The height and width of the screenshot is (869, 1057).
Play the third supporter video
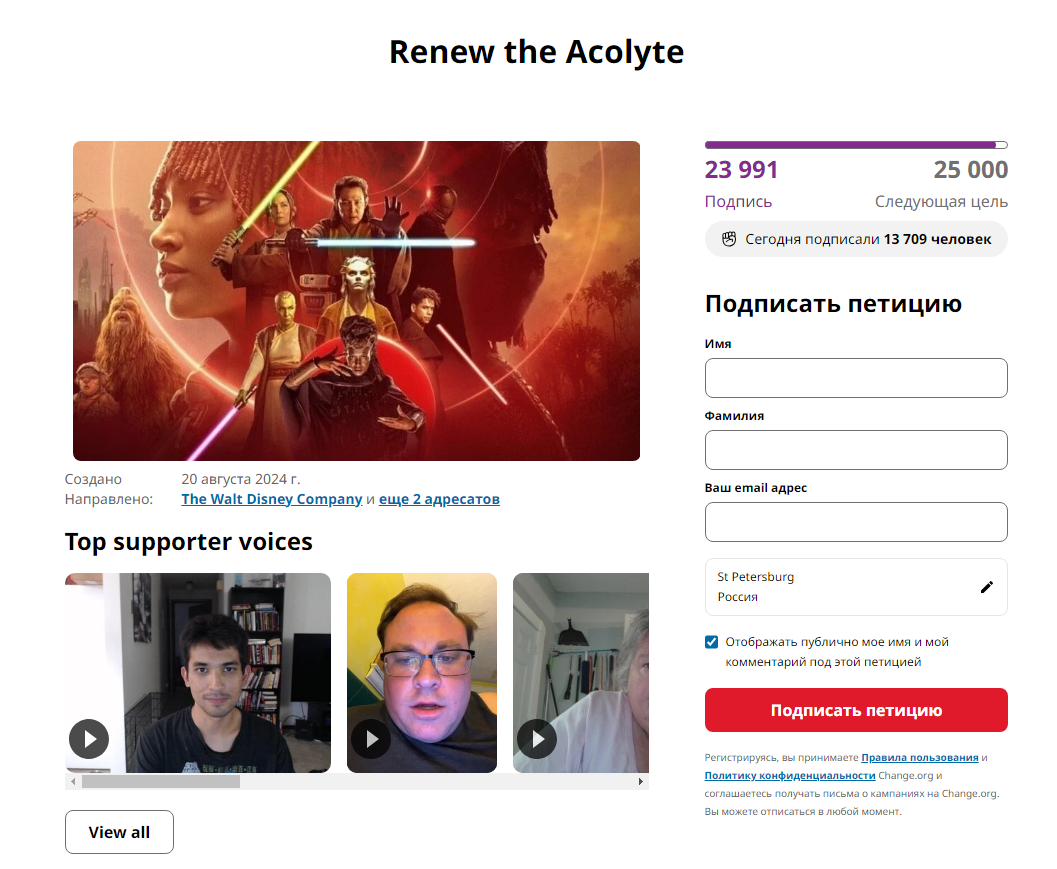click(537, 739)
